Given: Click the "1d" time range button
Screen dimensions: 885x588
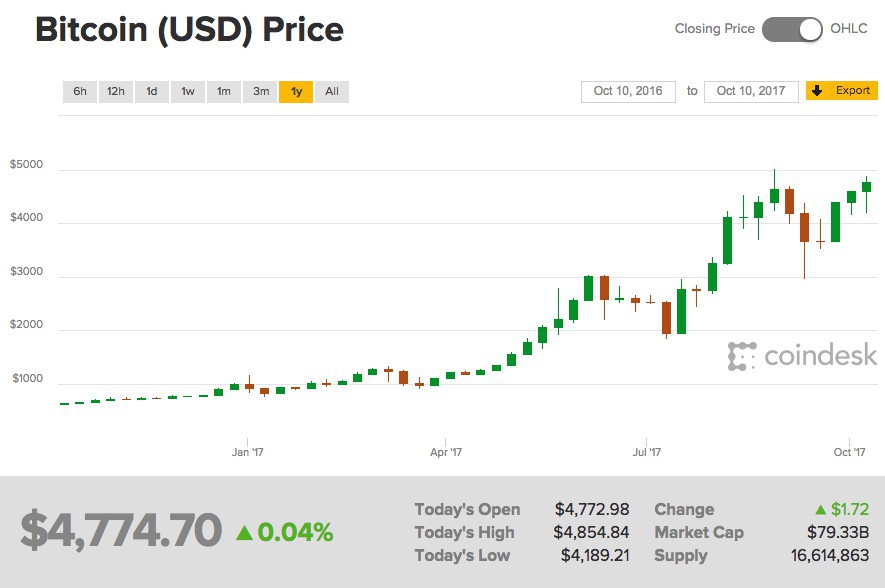Looking at the screenshot, I should (150, 91).
